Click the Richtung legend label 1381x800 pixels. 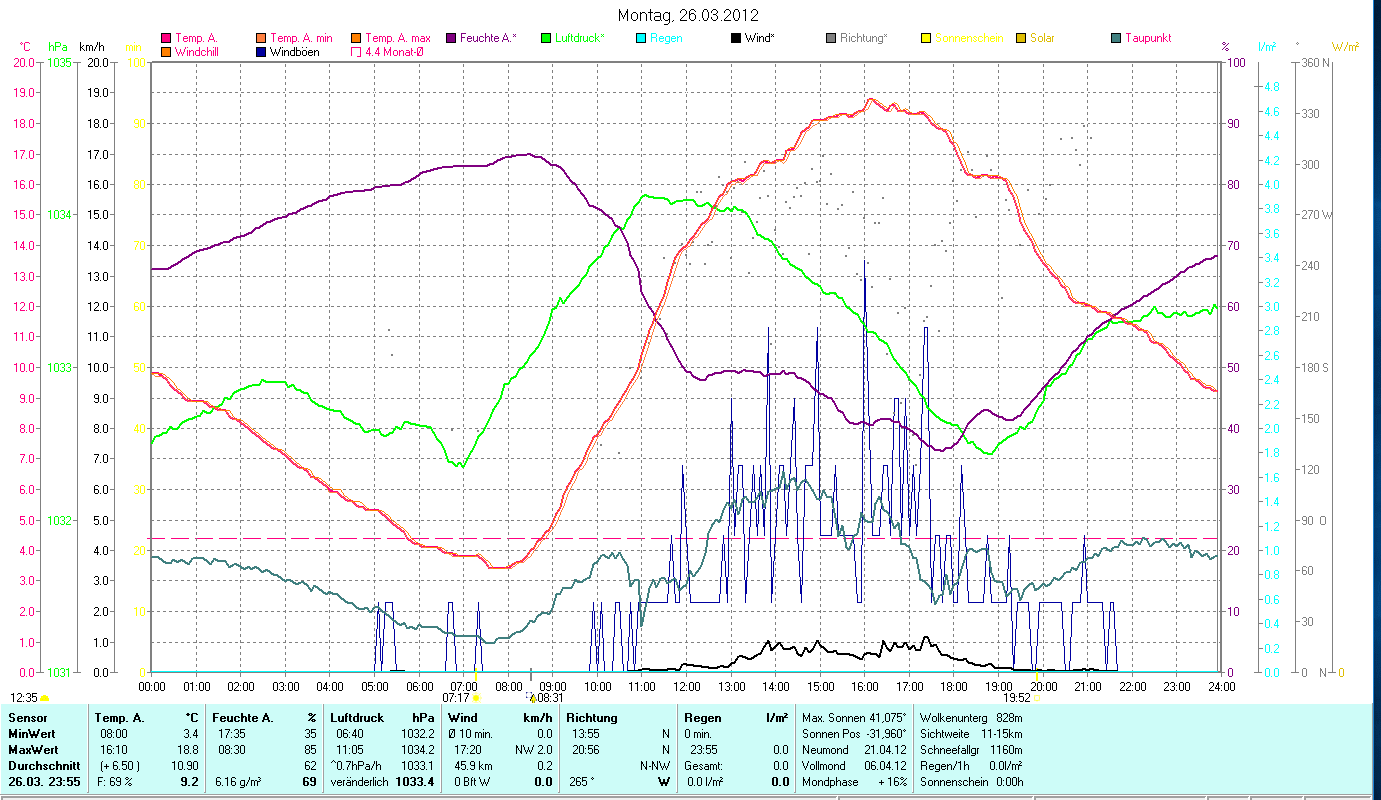tap(863, 39)
